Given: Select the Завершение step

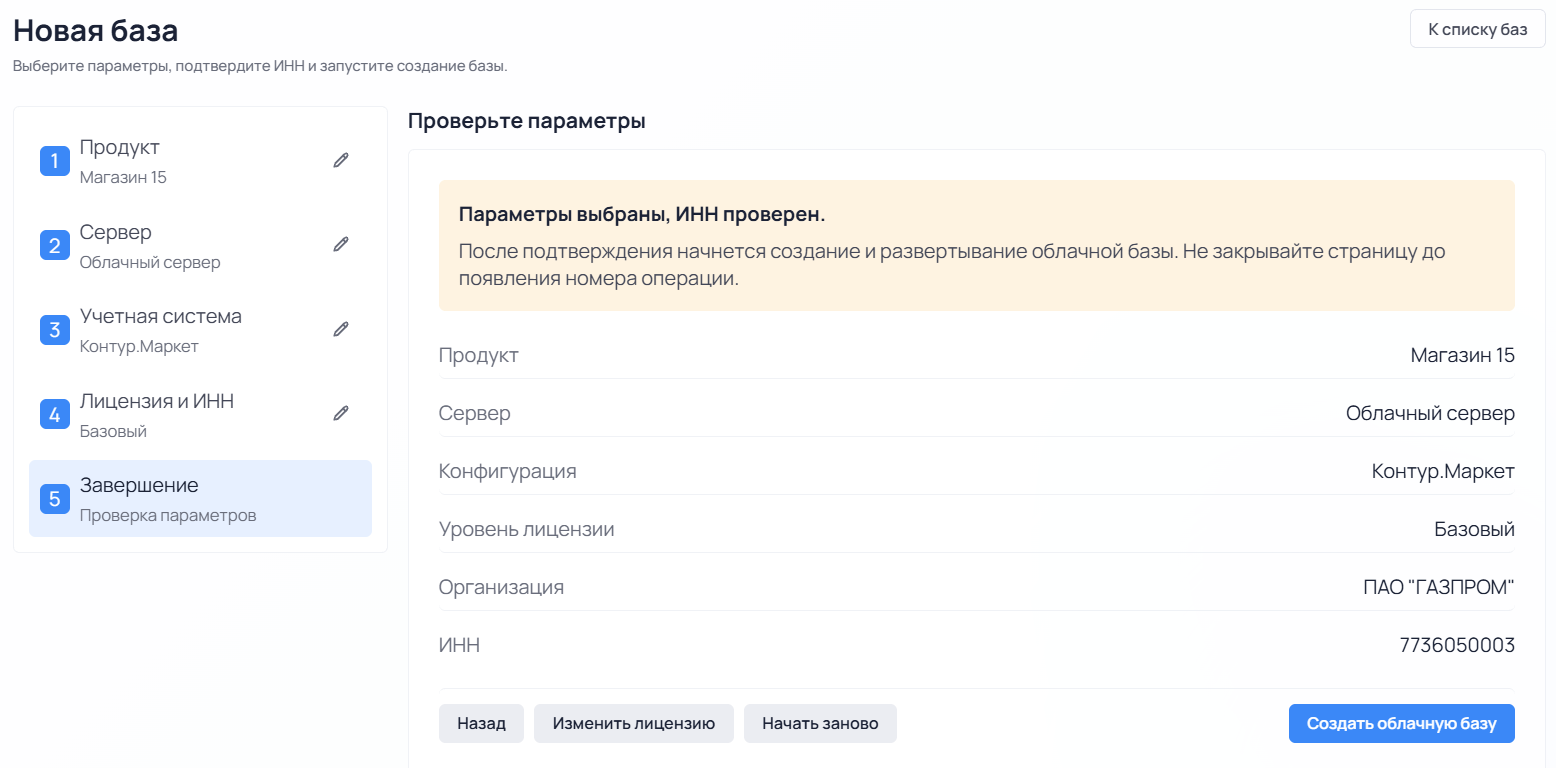Looking at the screenshot, I should coord(200,498).
